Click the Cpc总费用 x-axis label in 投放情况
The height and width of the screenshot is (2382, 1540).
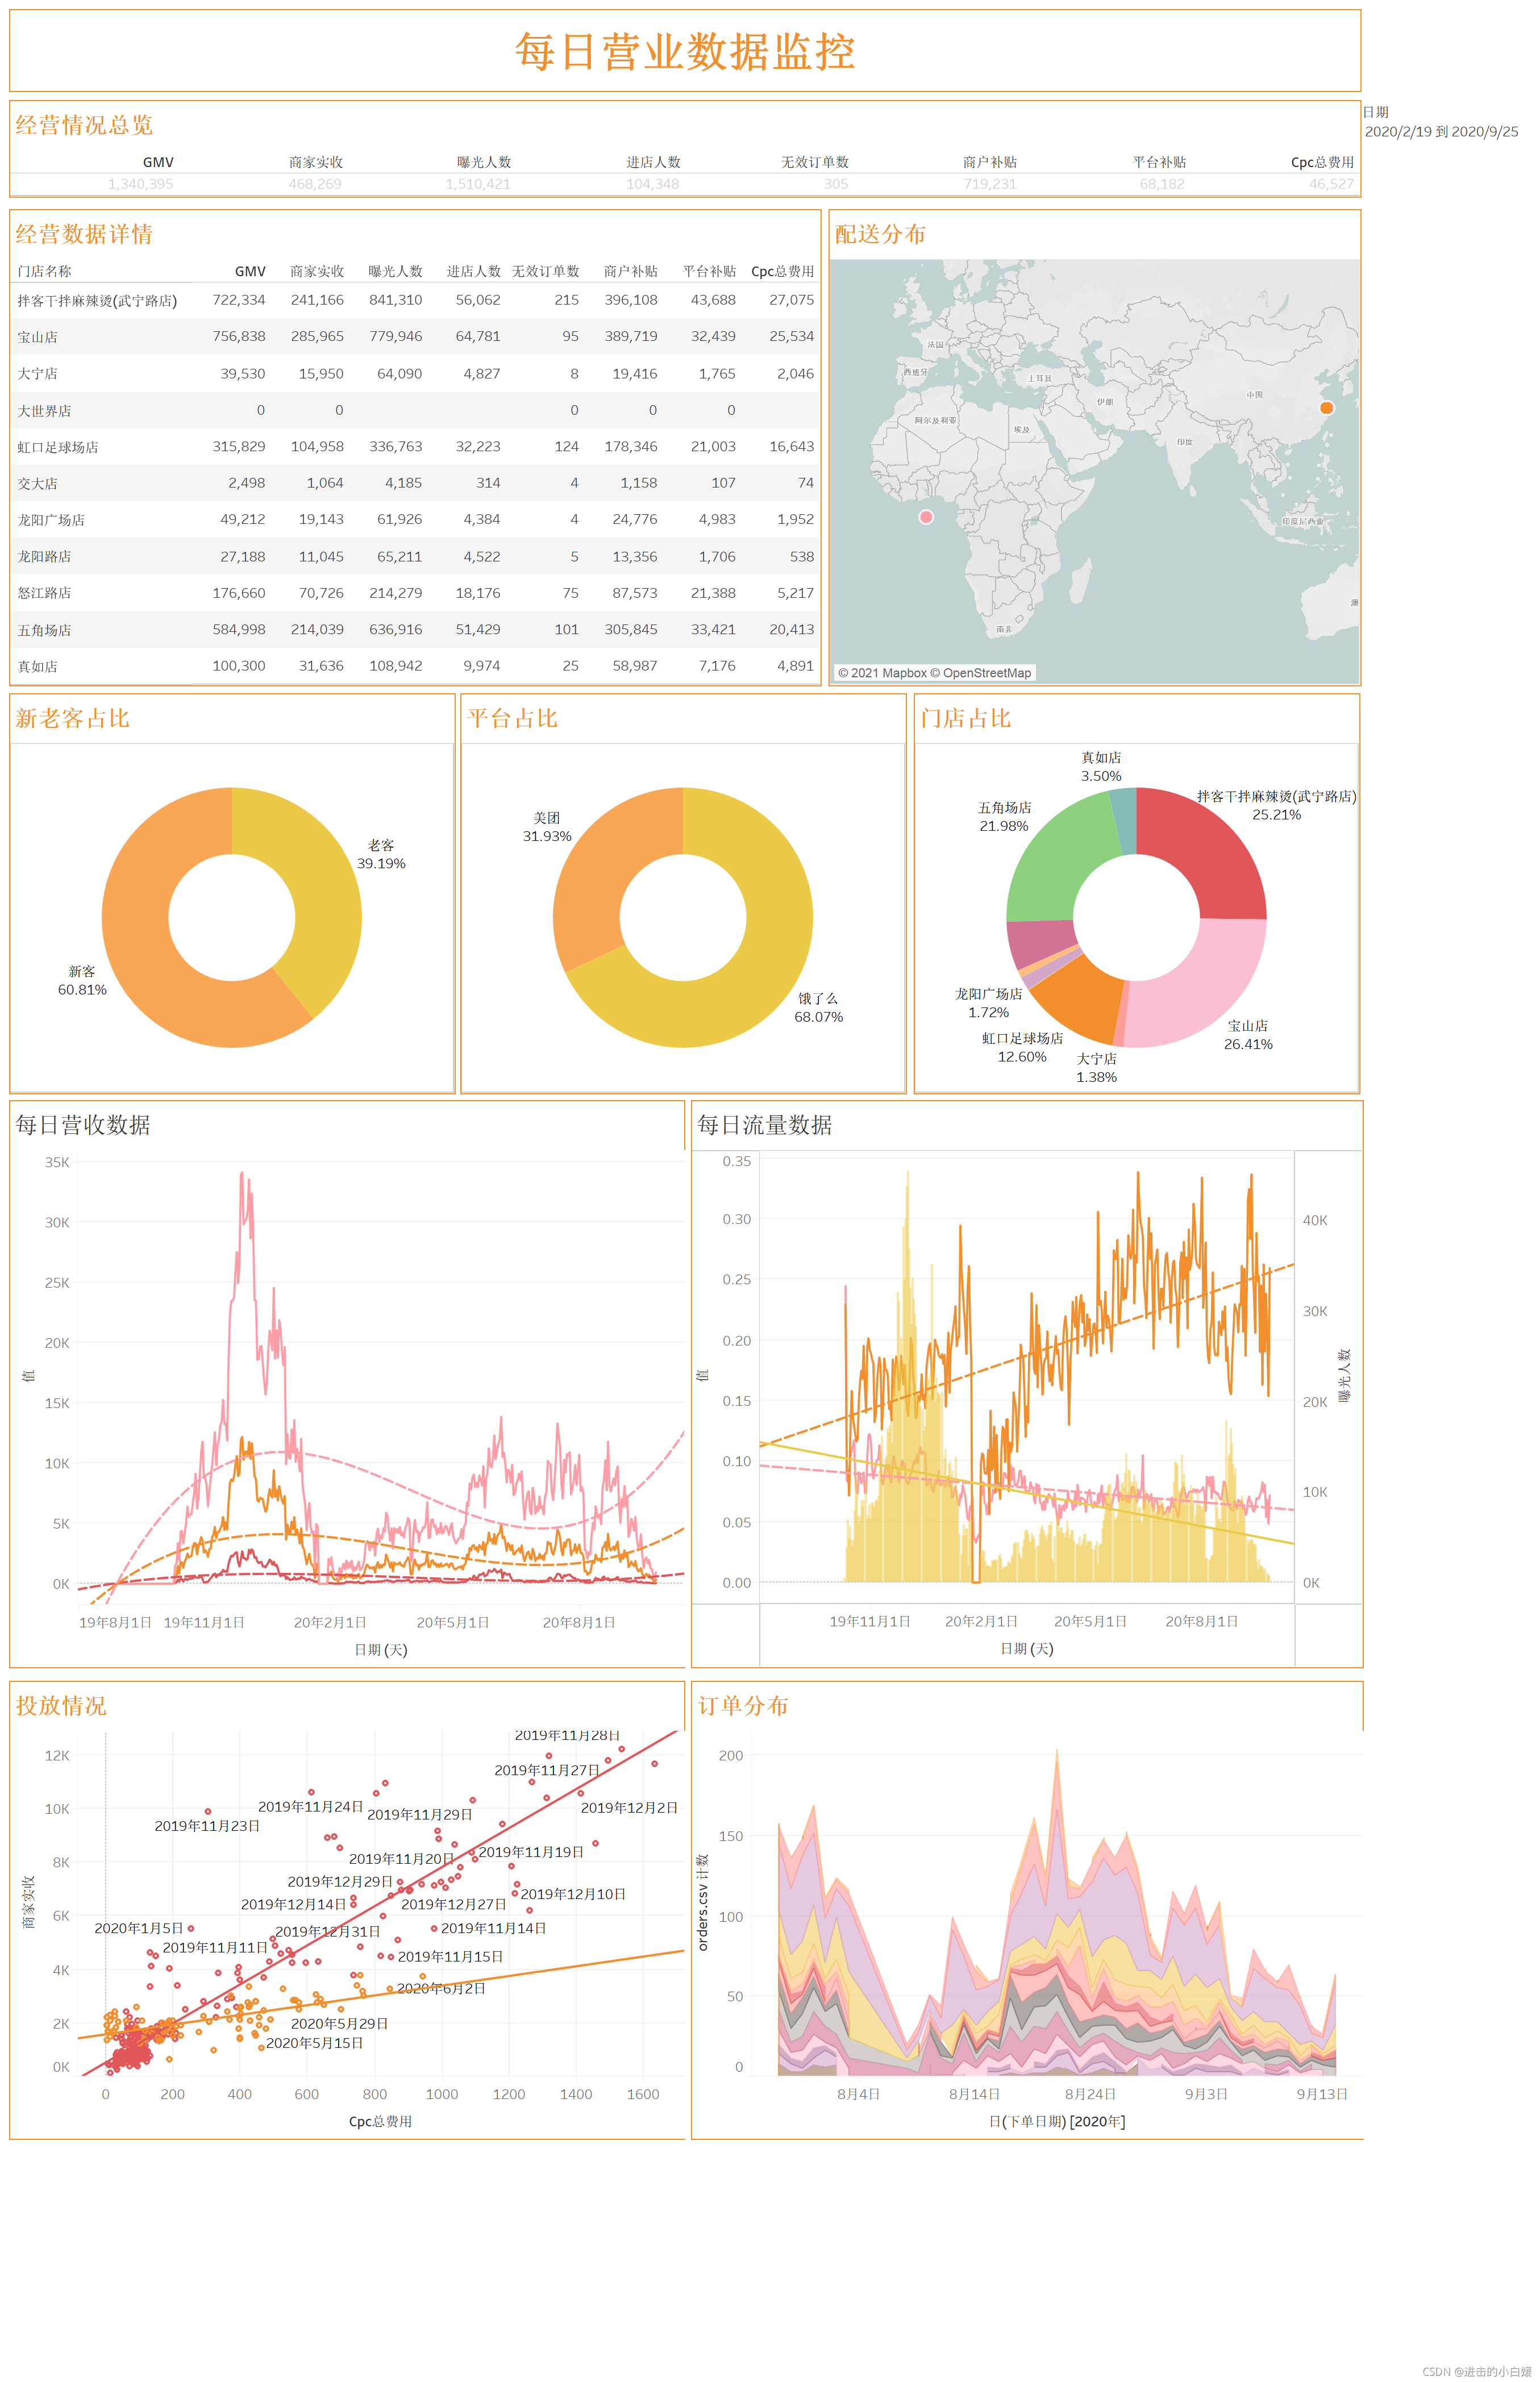[380, 2121]
